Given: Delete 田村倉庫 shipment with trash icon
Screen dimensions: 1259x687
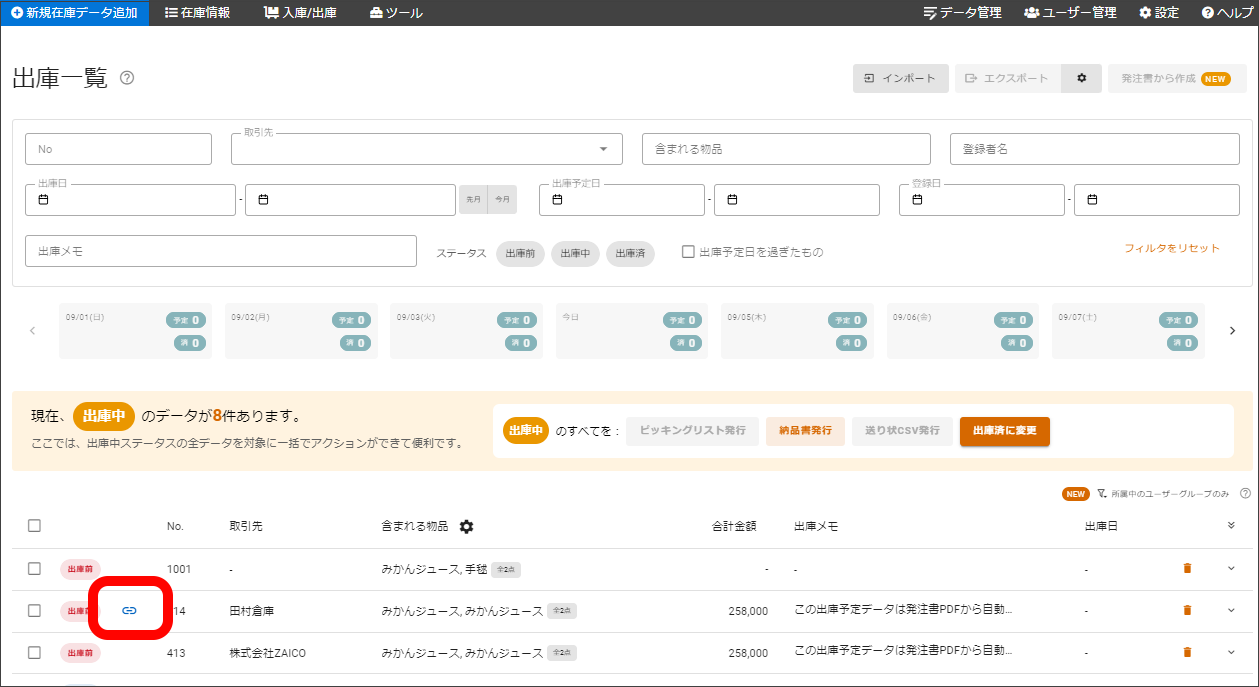Looking at the screenshot, I should 1187,610.
